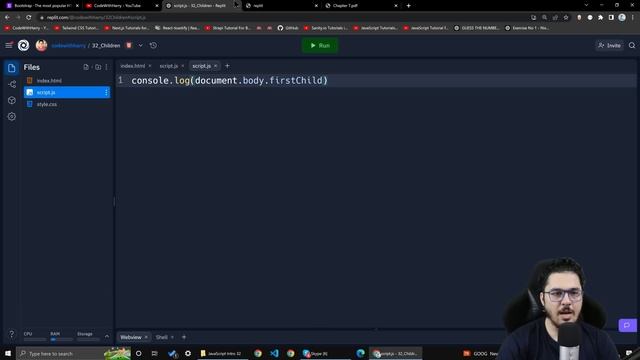Open the Settings gear sidebar icon
Image resolution: width=640 pixels, height=360 pixels.
(11, 117)
